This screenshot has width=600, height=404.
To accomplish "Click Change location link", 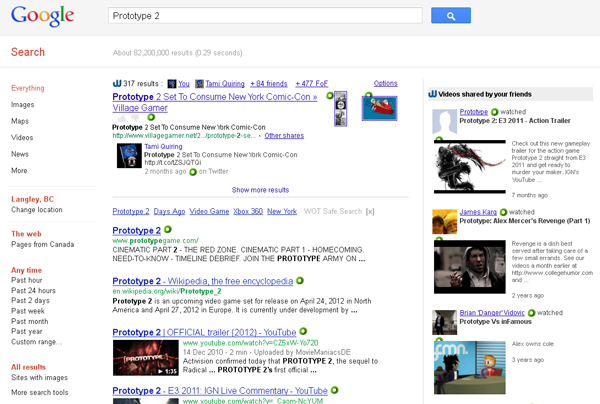I will 37,210.
